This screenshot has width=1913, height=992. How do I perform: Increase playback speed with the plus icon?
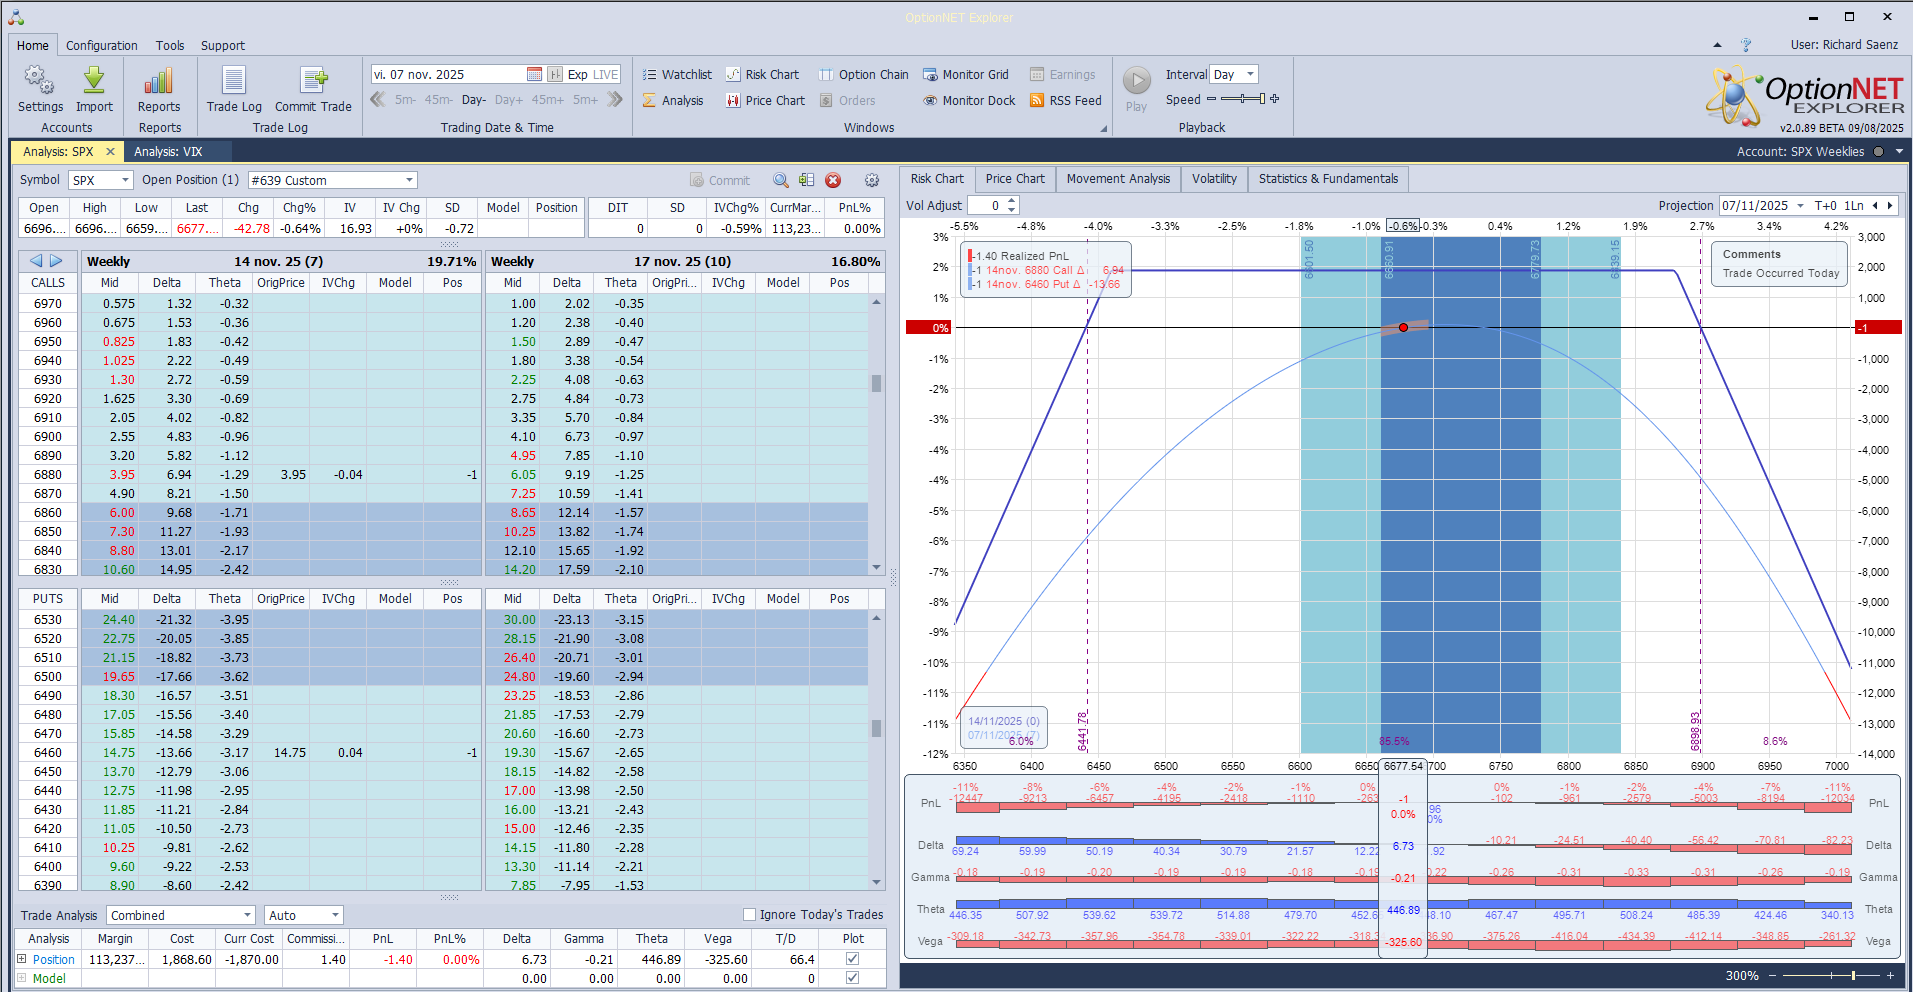click(x=1275, y=99)
